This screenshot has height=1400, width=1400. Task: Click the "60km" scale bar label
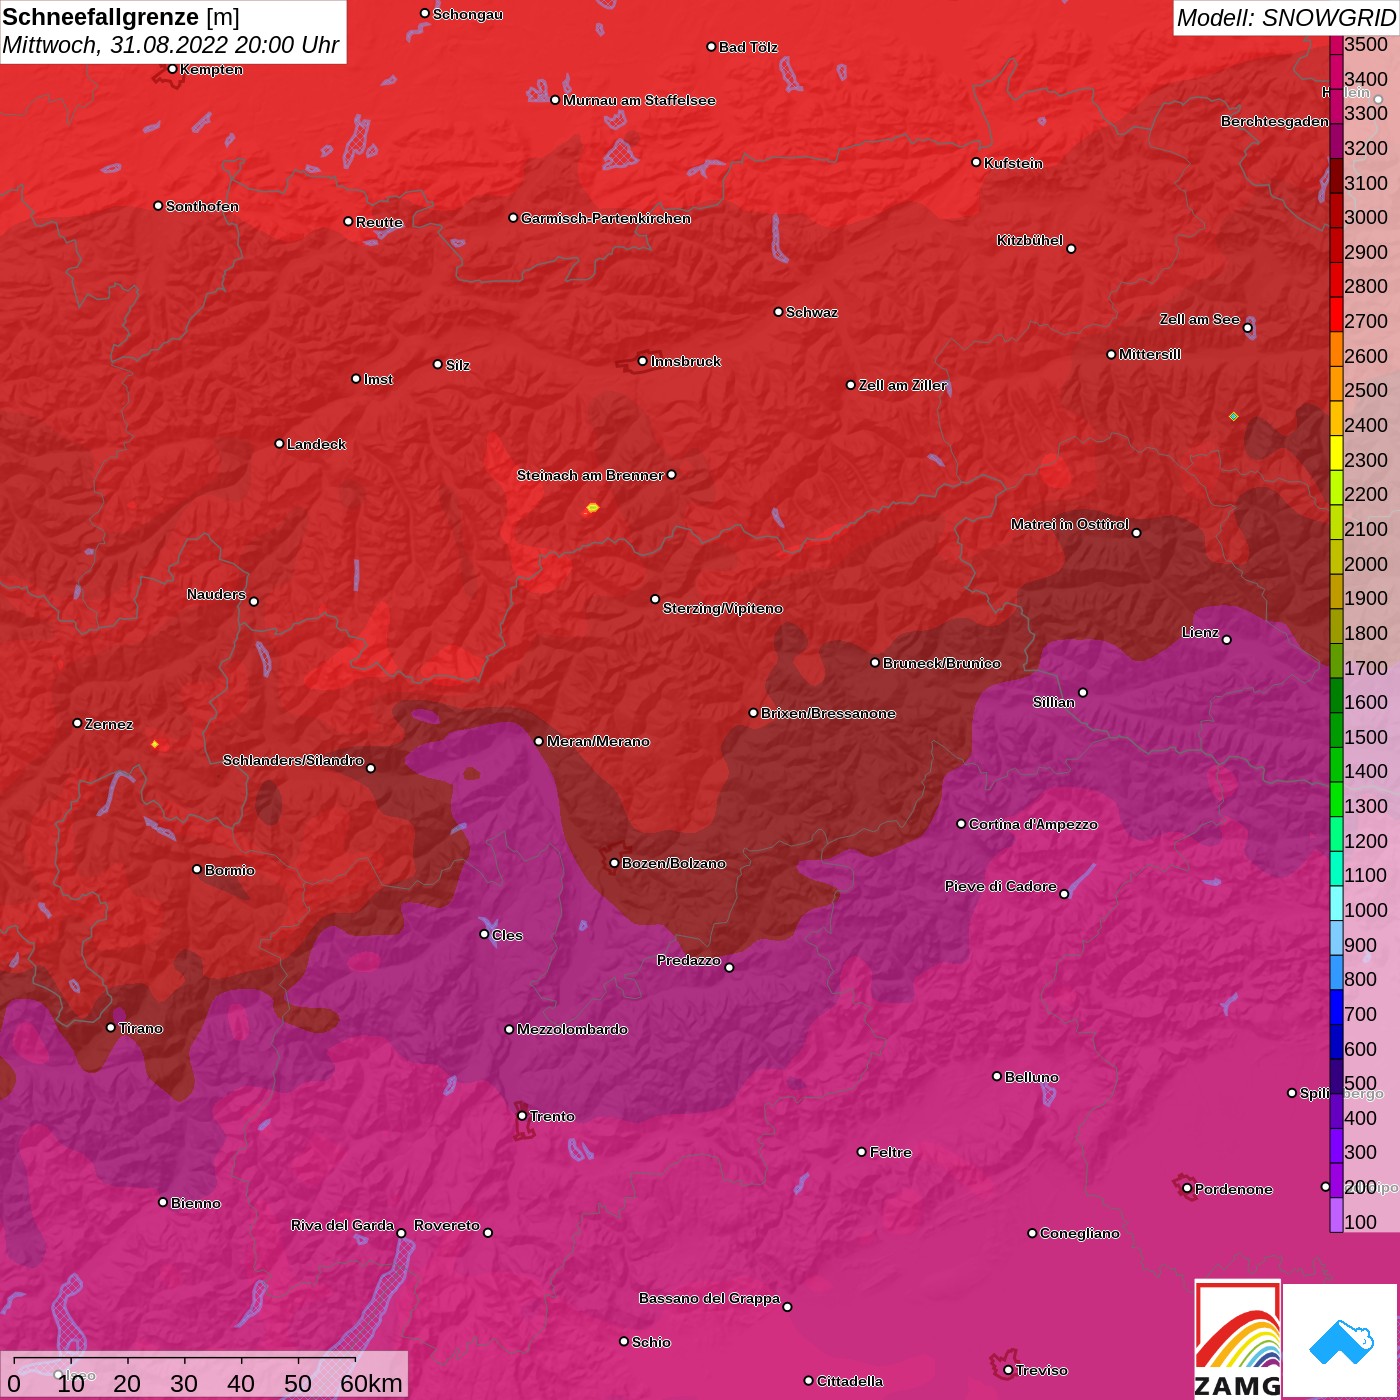click(371, 1383)
